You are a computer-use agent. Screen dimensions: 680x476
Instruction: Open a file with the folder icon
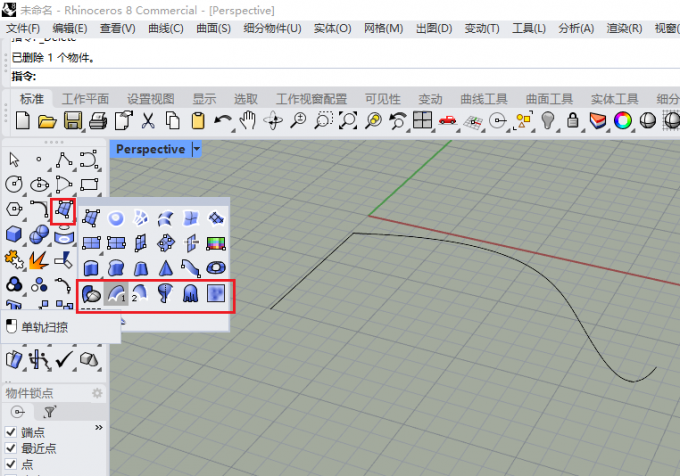[47, 121]
